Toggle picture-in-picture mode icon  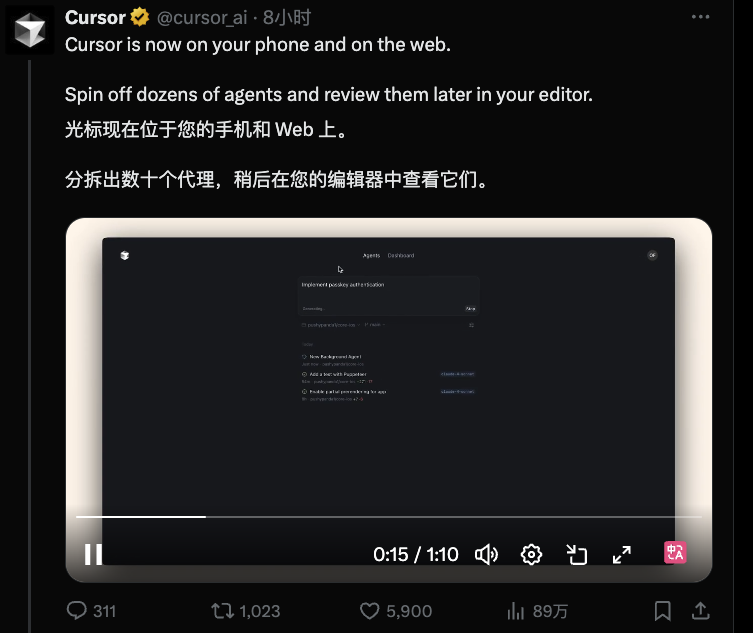(576, 555)
